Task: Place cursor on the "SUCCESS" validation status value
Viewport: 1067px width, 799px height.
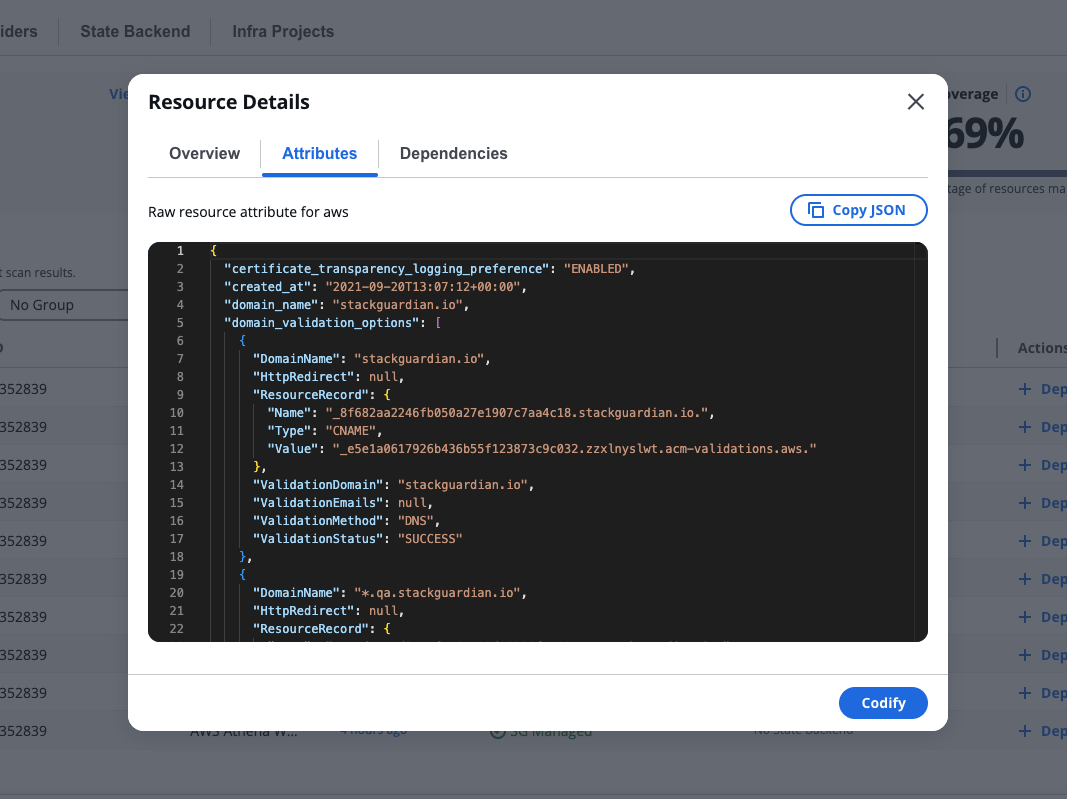Action: (x=429, y=539)
